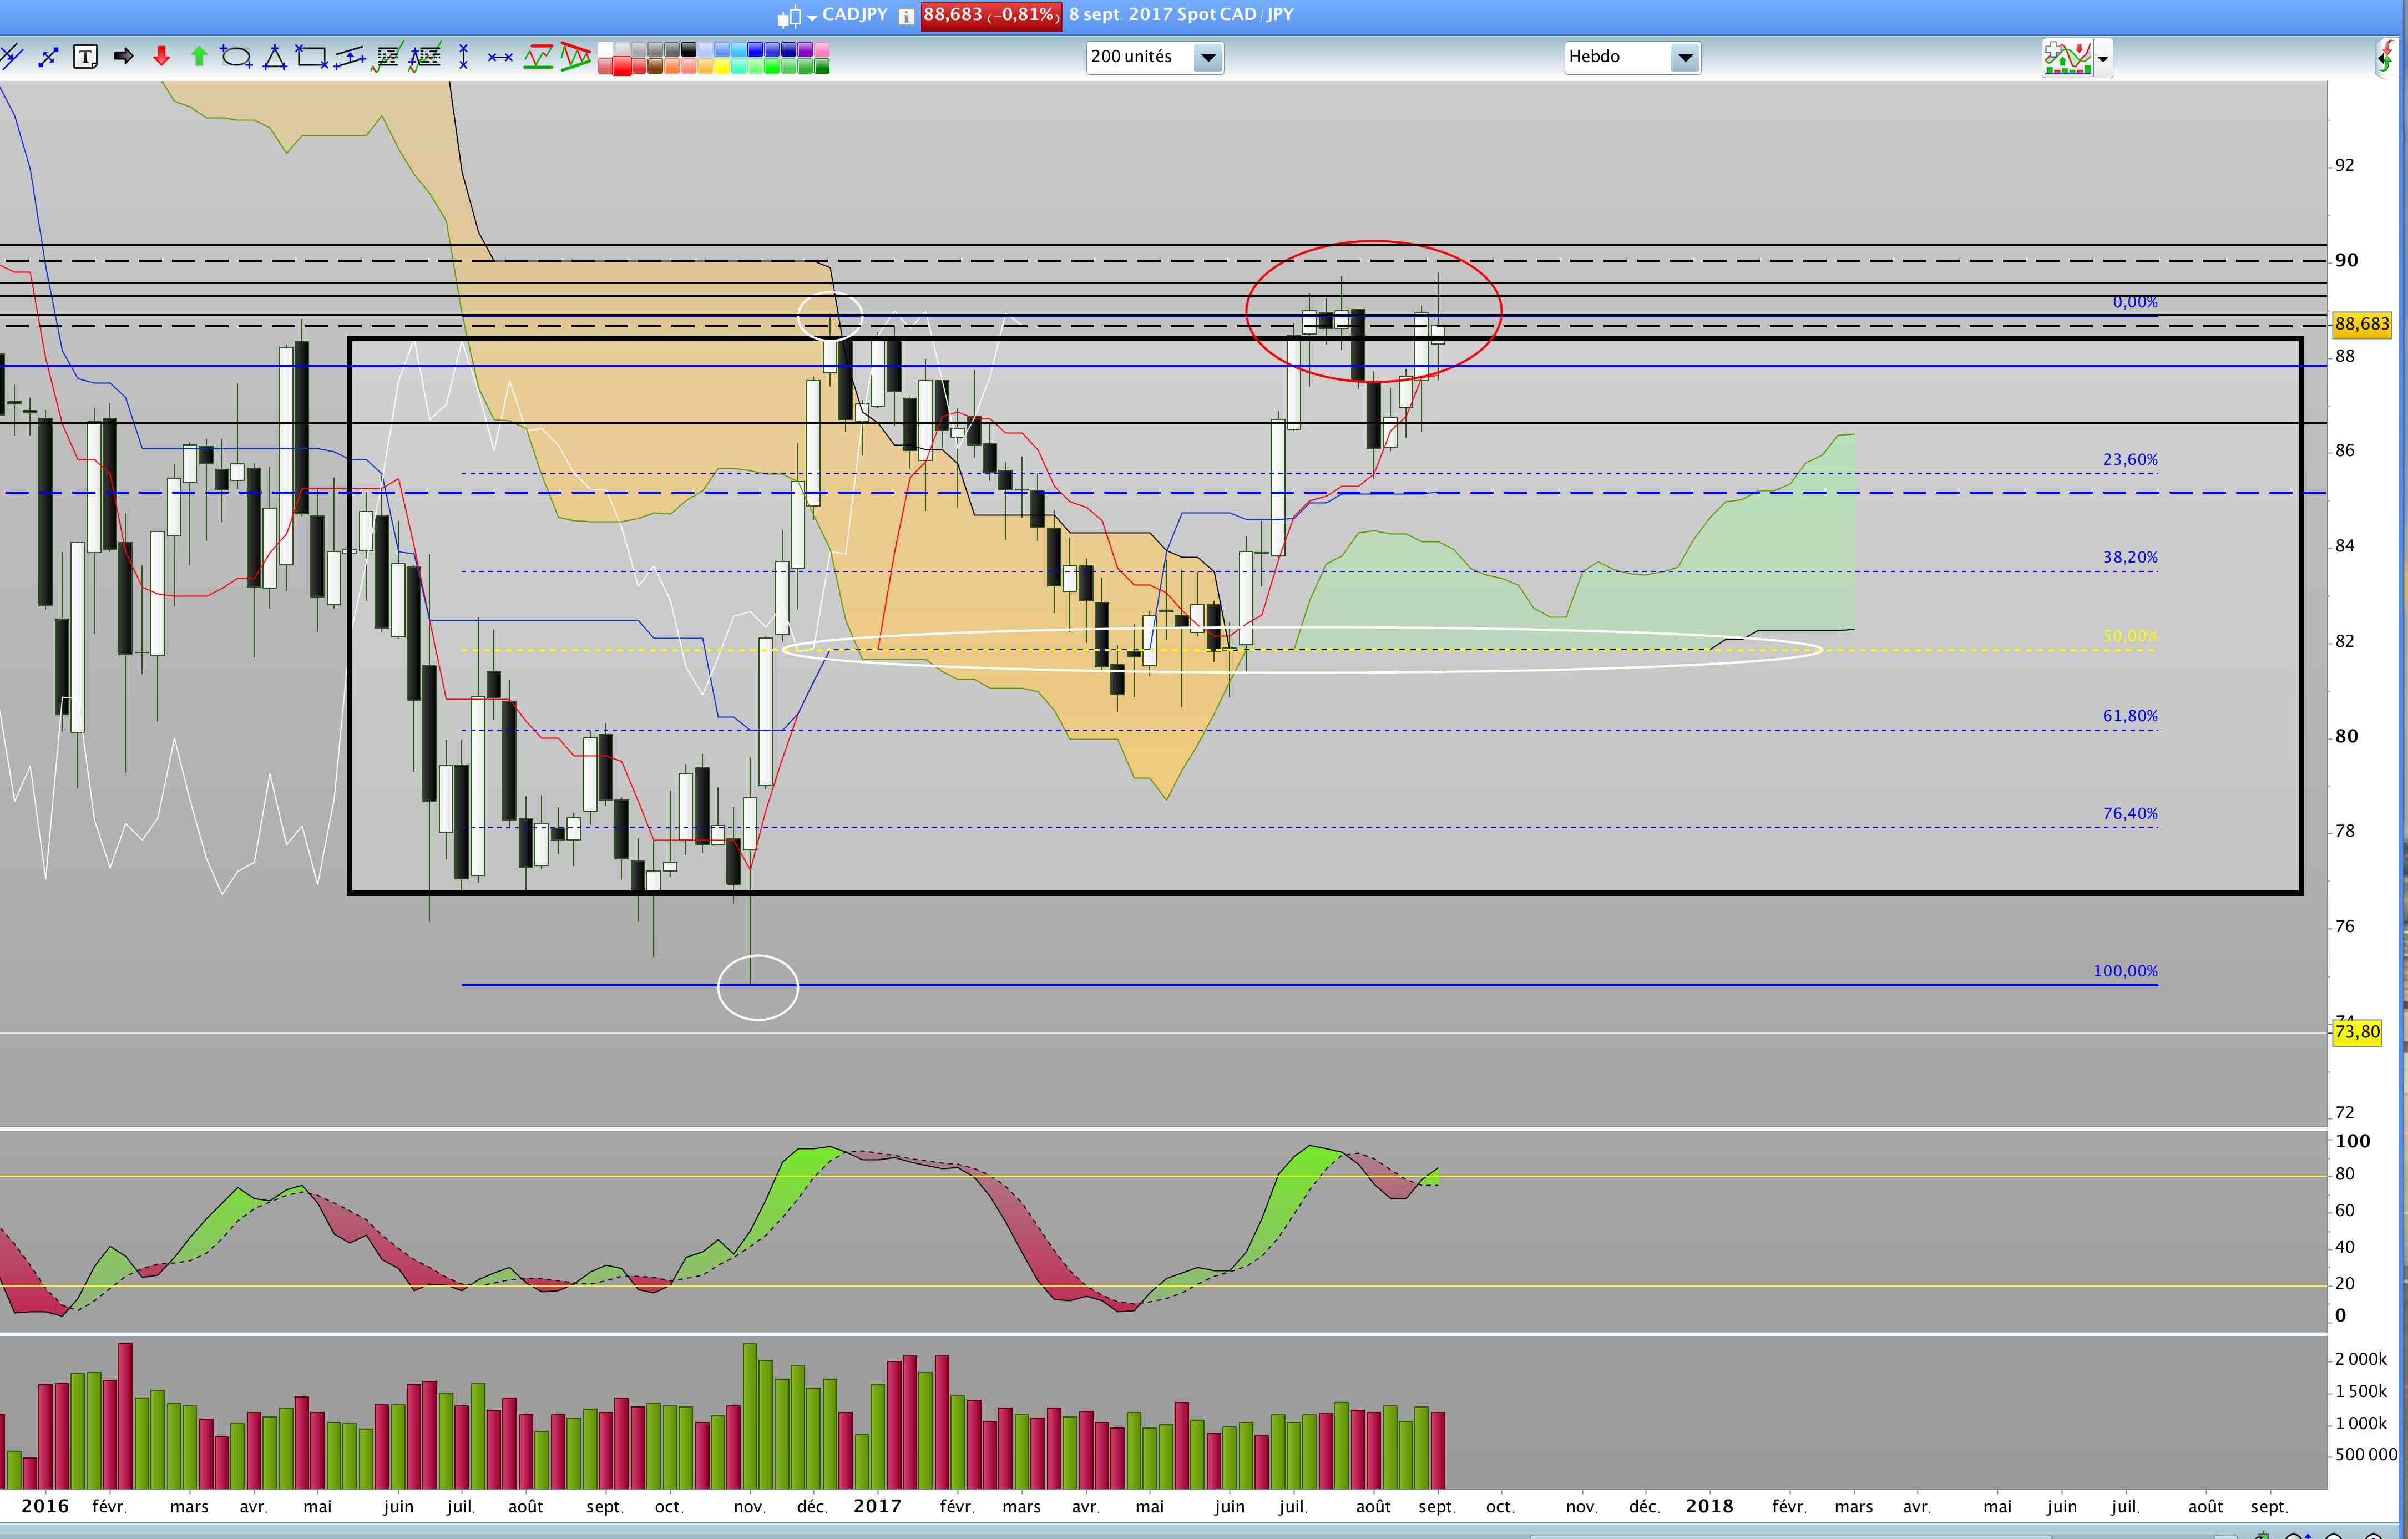Click the 88,683 current price label

2361,324
